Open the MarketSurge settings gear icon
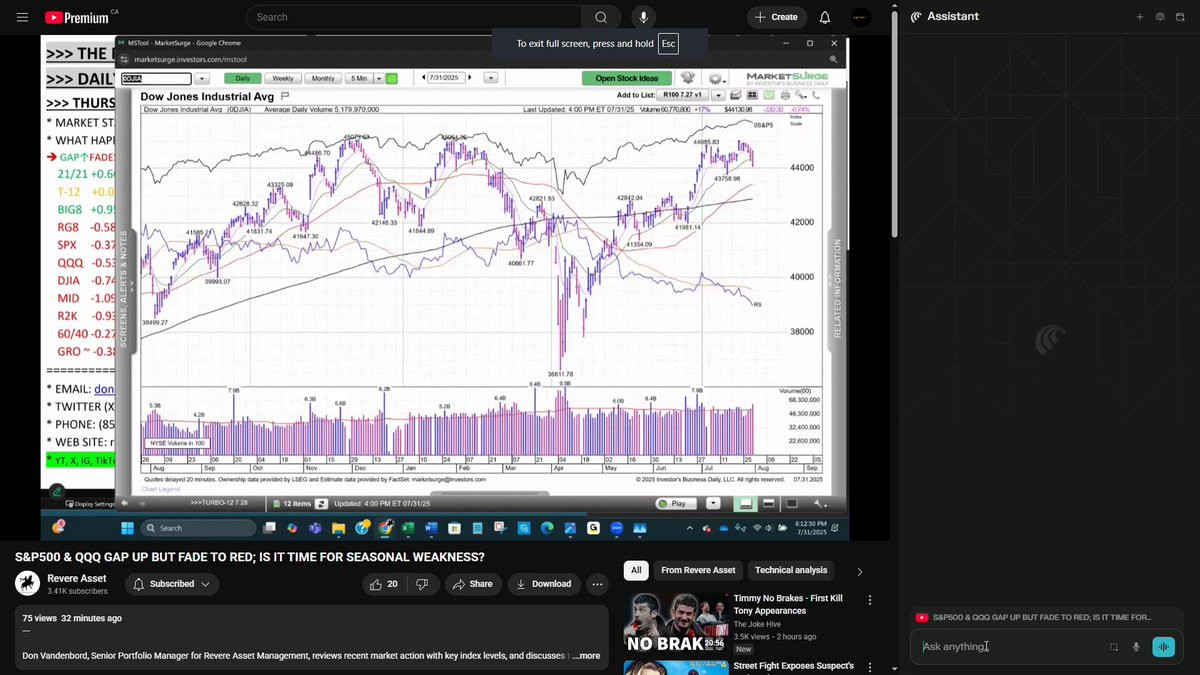Image resolution: width=1200 pixels, height=675 pixels. (x=716, y=78)
